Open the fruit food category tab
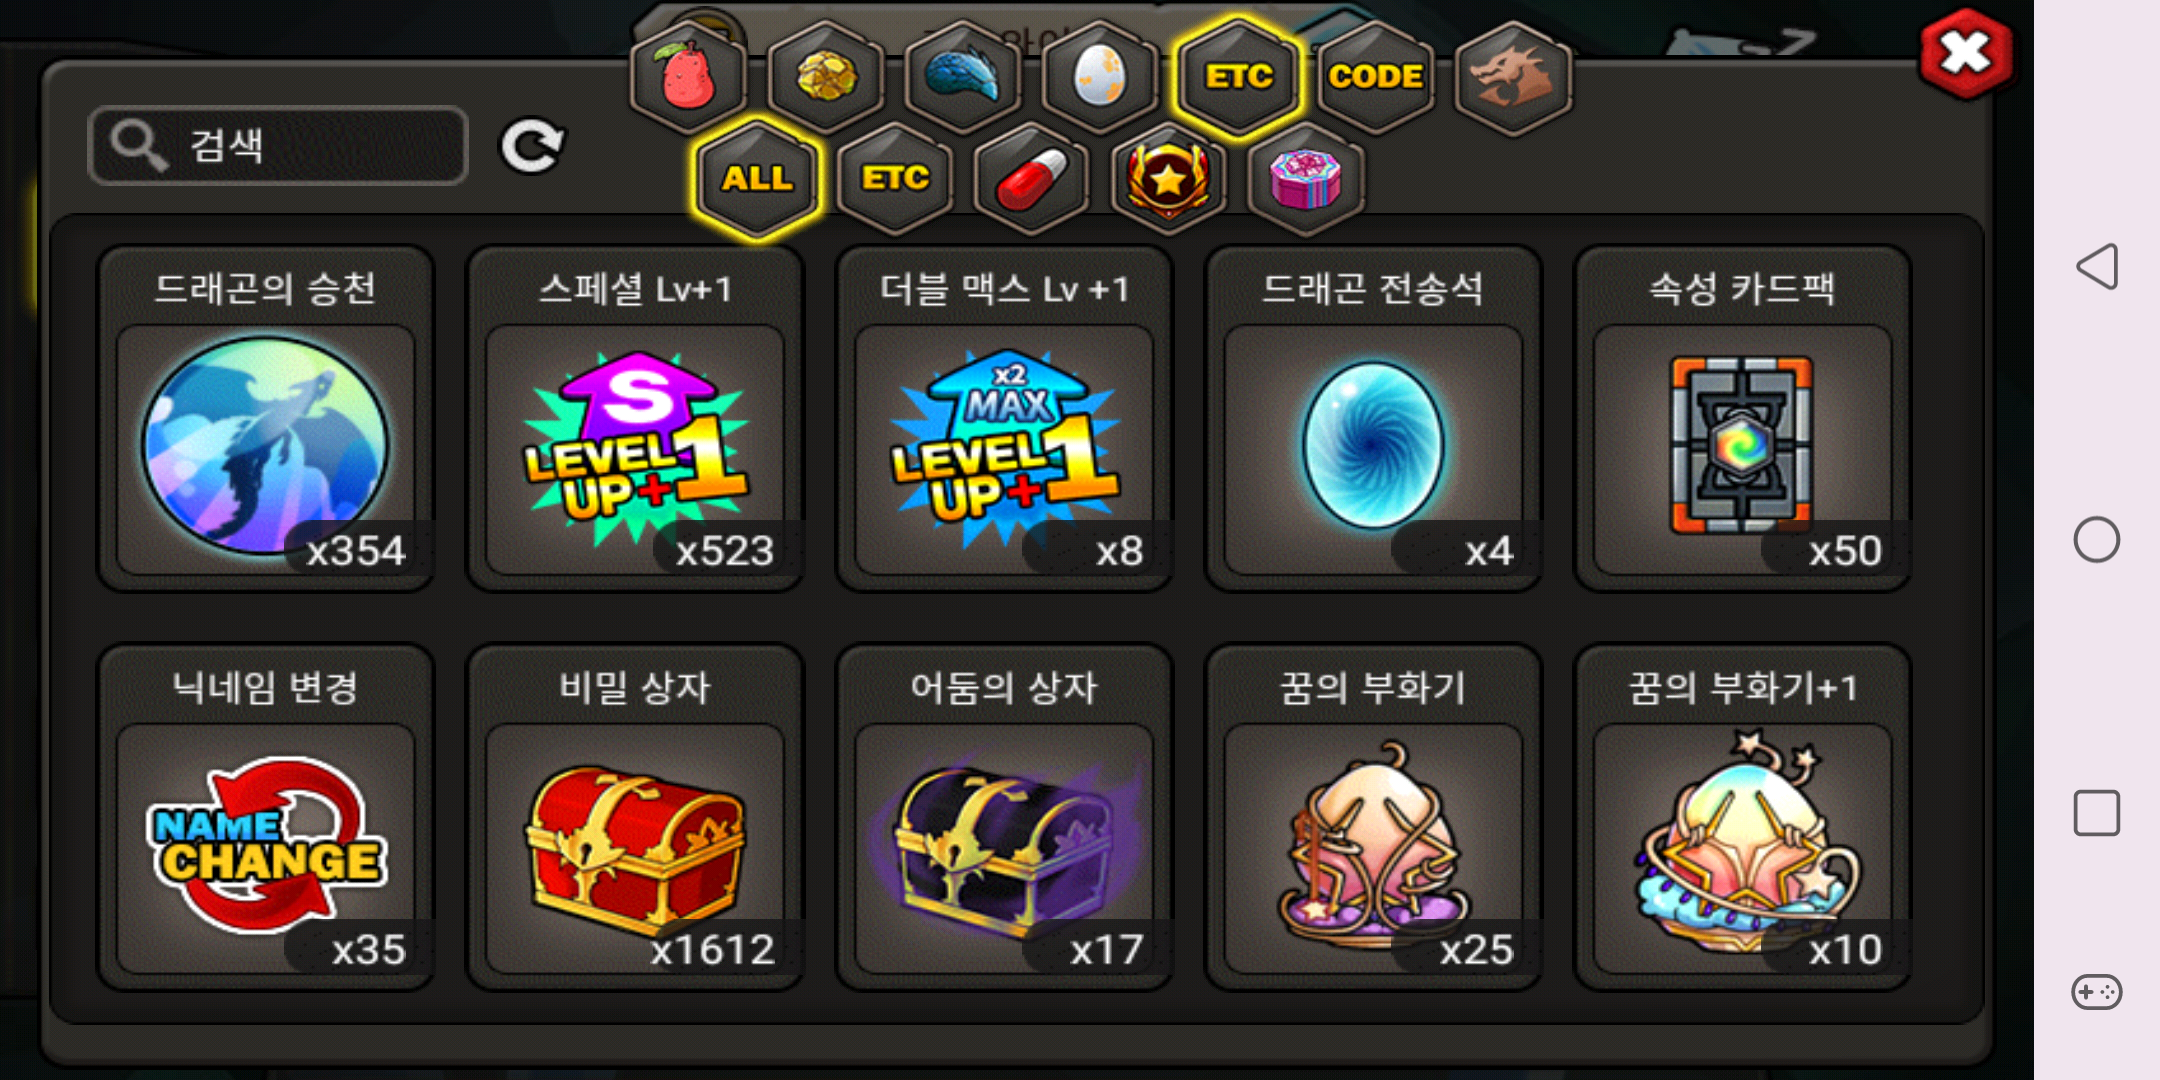 click(688, 77)
